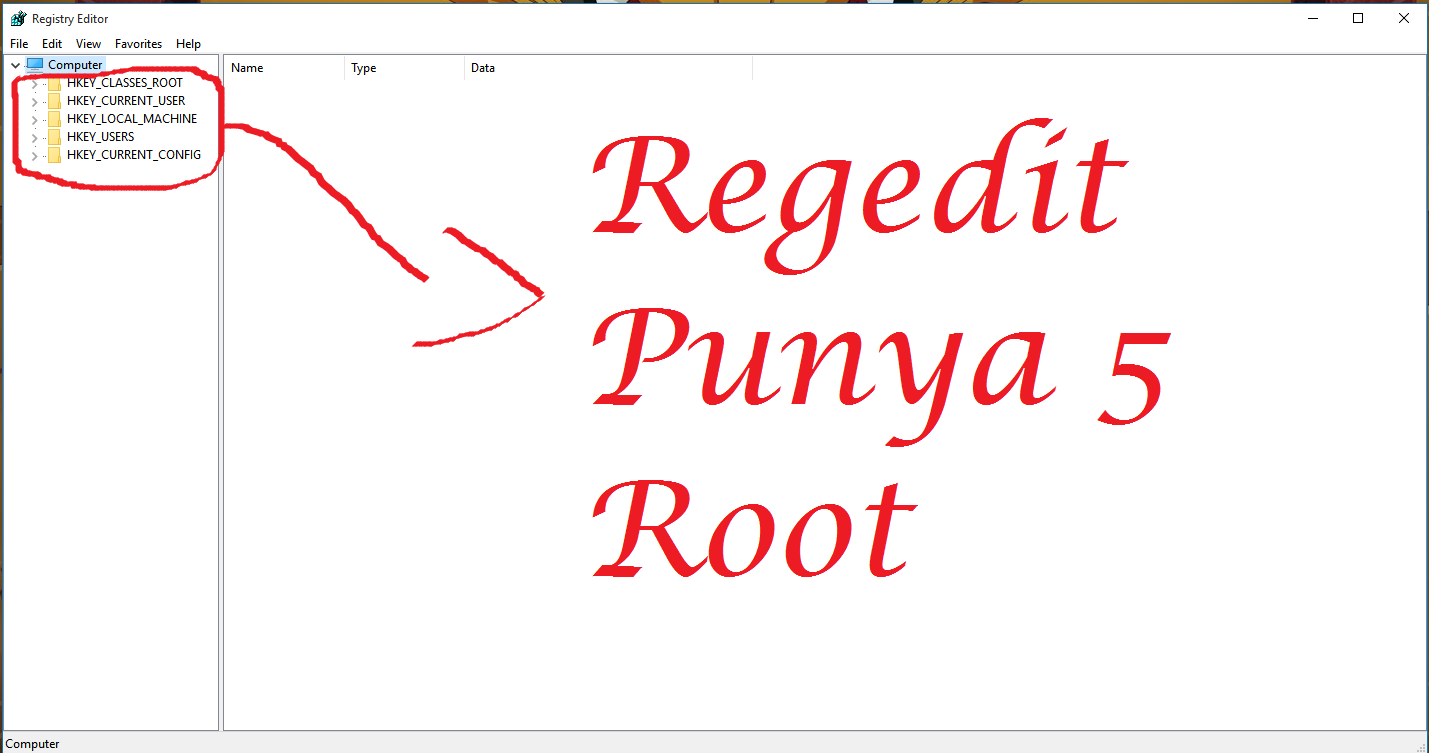The width and height of the screenshot is (1429, 753).
Task: Click the status bar showing Computer
Action: click(x=31, y=743)
